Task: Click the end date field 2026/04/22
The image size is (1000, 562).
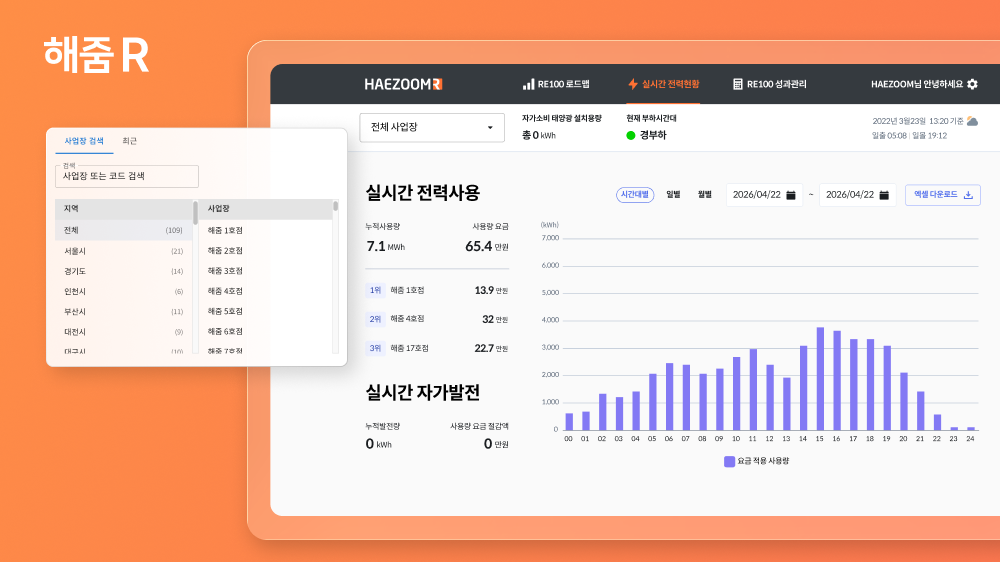Action: (857, 195)
